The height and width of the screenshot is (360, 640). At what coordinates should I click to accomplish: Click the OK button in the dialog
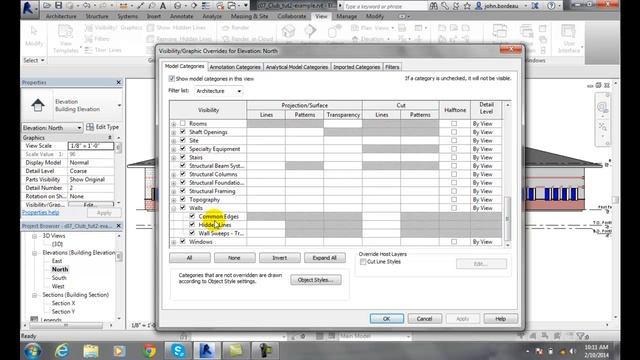point(387,319)
